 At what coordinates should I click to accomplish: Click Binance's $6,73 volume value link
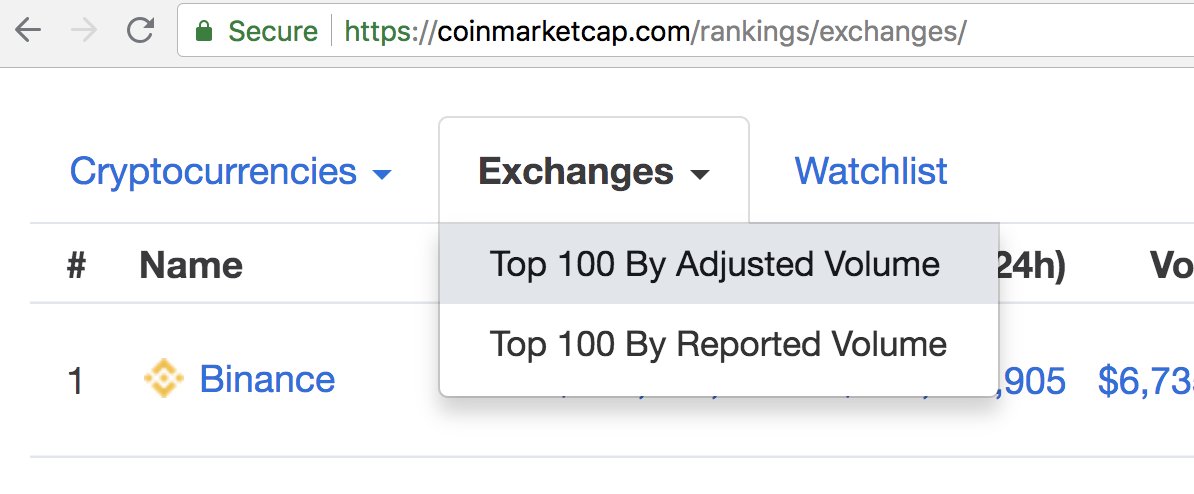pos(1145,379)
